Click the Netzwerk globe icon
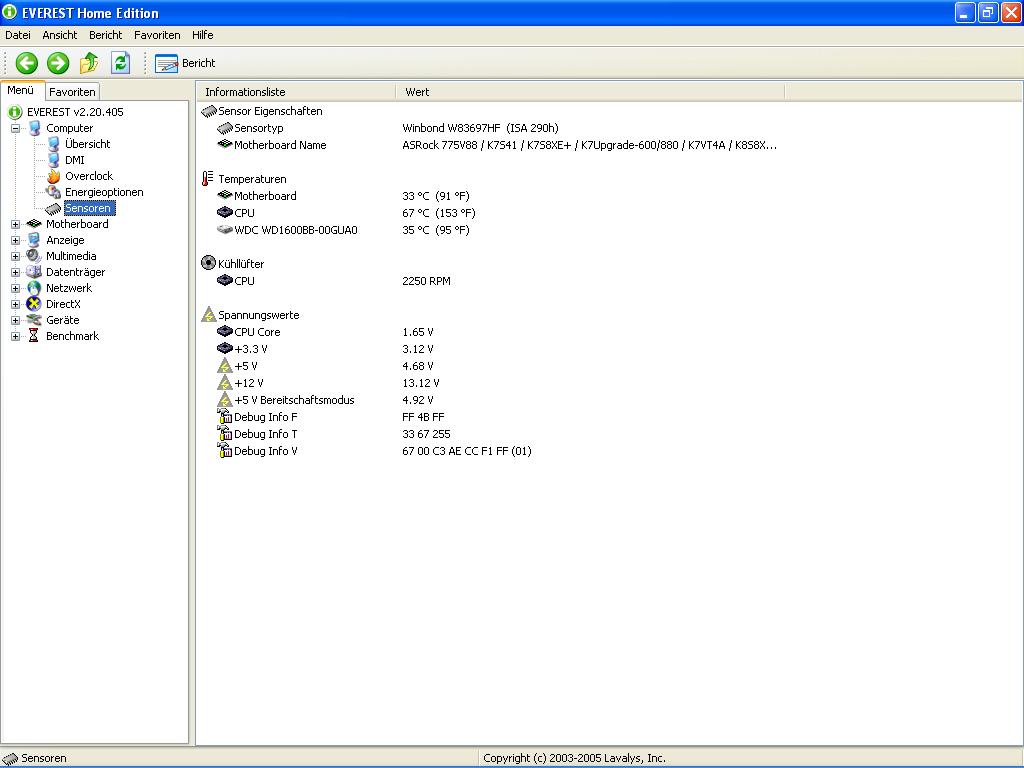 [34, 288]
